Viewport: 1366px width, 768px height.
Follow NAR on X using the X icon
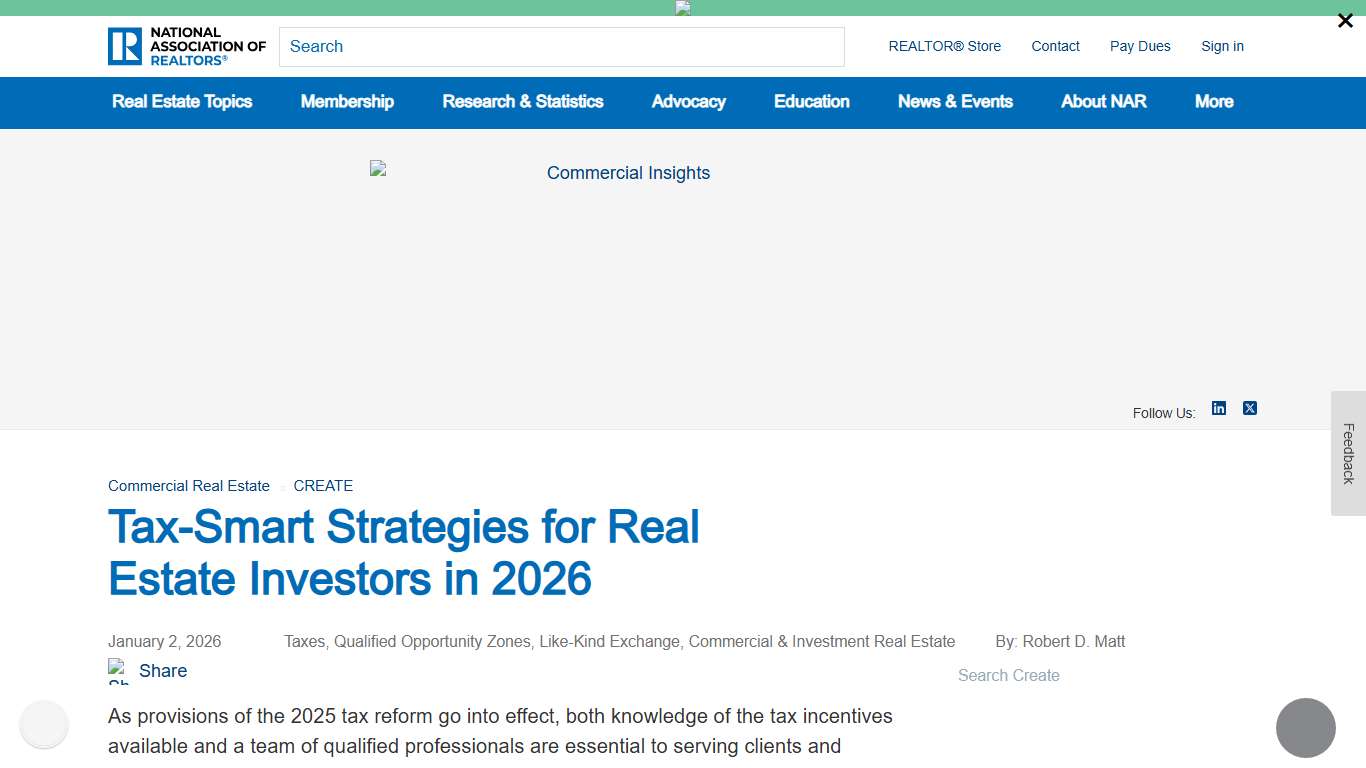1250,408
